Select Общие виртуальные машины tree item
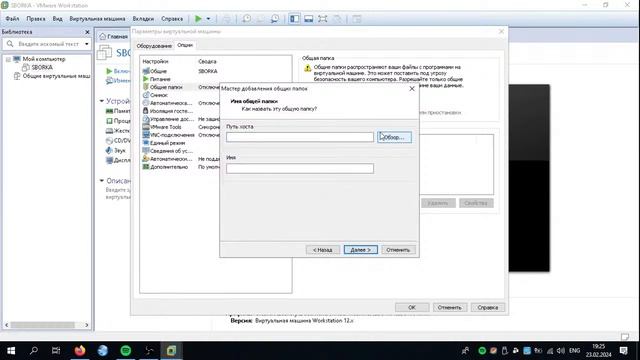The height and width of the screenshot is (360, 640). [x=56, y=76]
